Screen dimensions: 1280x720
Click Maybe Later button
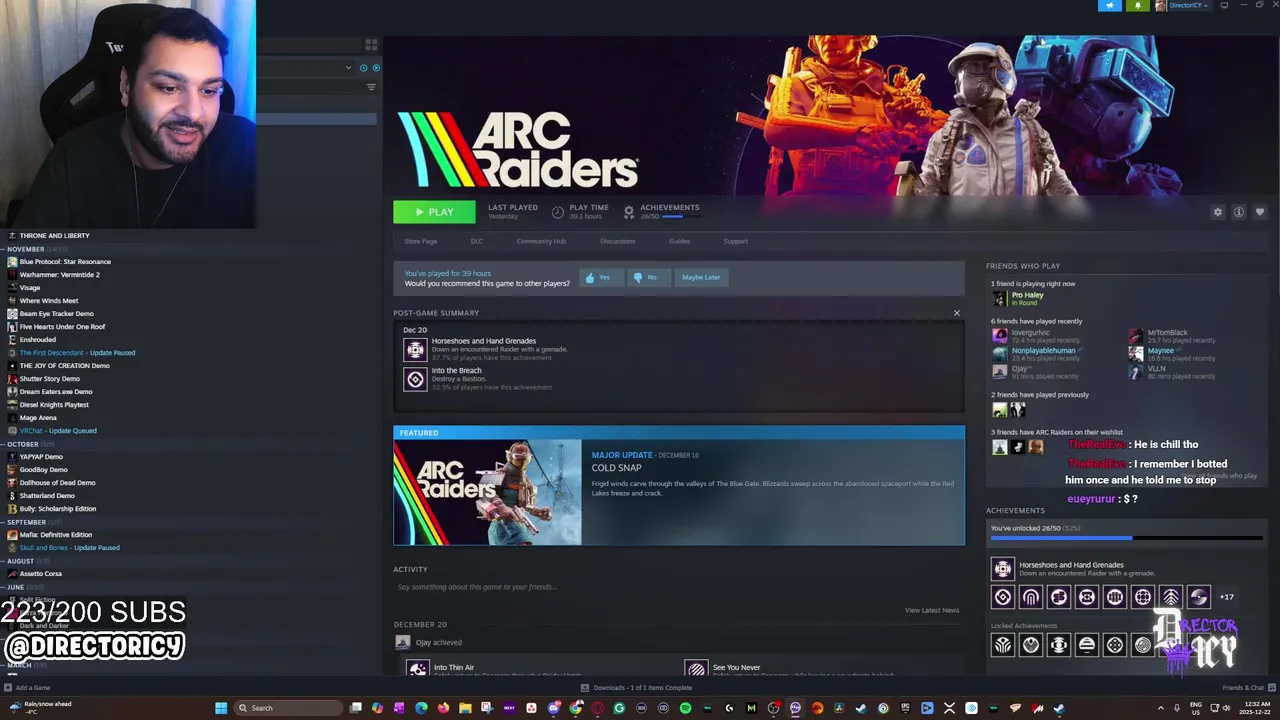(701, 277)
